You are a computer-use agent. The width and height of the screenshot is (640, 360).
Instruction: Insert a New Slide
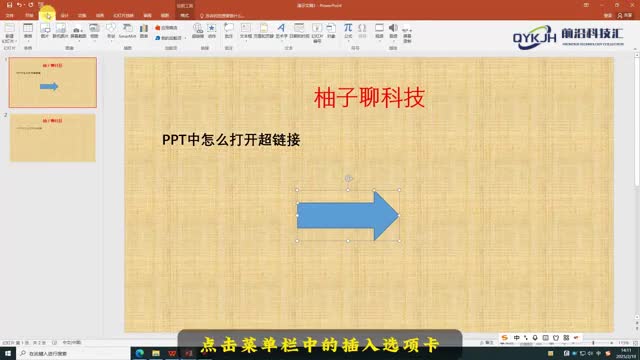[x=9, y=32]
